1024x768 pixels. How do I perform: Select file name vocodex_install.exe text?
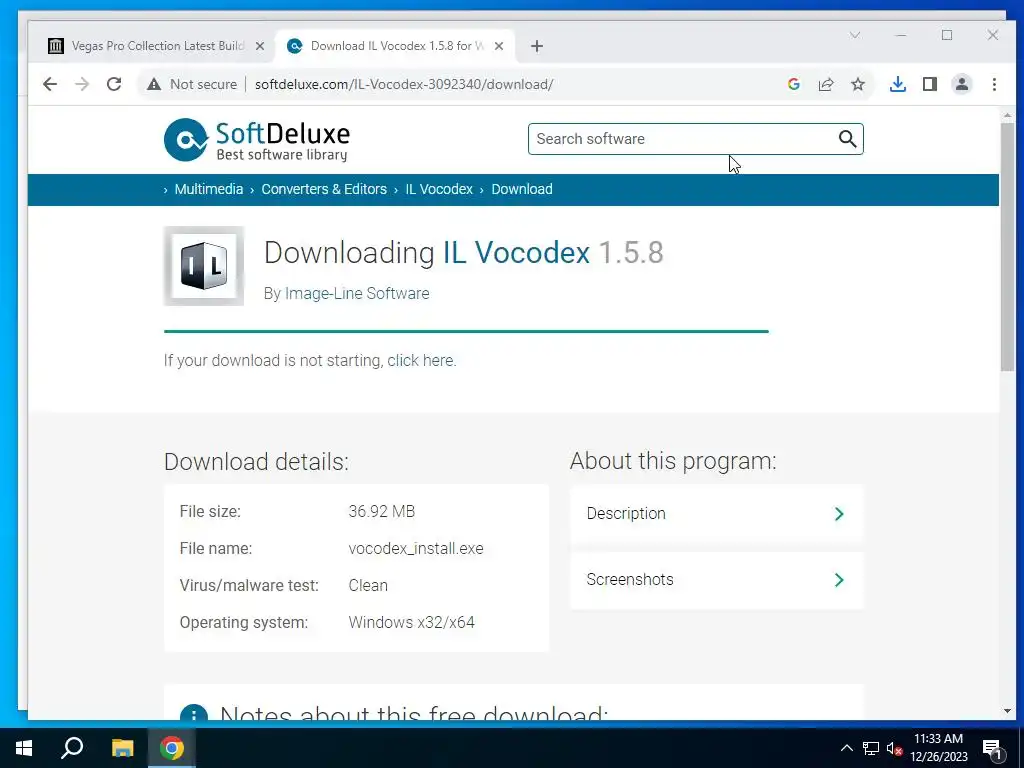(x=416, y=549)
